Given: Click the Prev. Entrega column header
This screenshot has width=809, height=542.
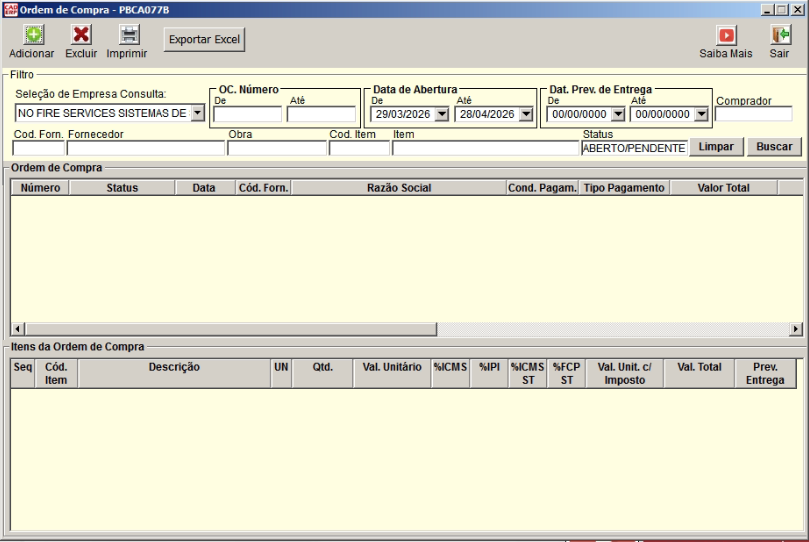Looking at the screenshot, I should click(x=765, y=373).
